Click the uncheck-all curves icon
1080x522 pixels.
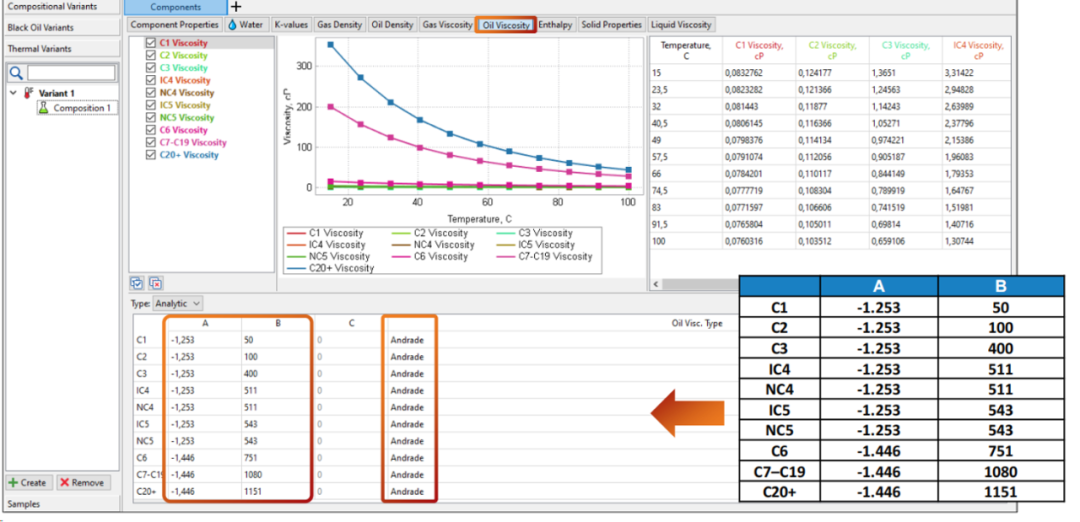pos(155,284)
